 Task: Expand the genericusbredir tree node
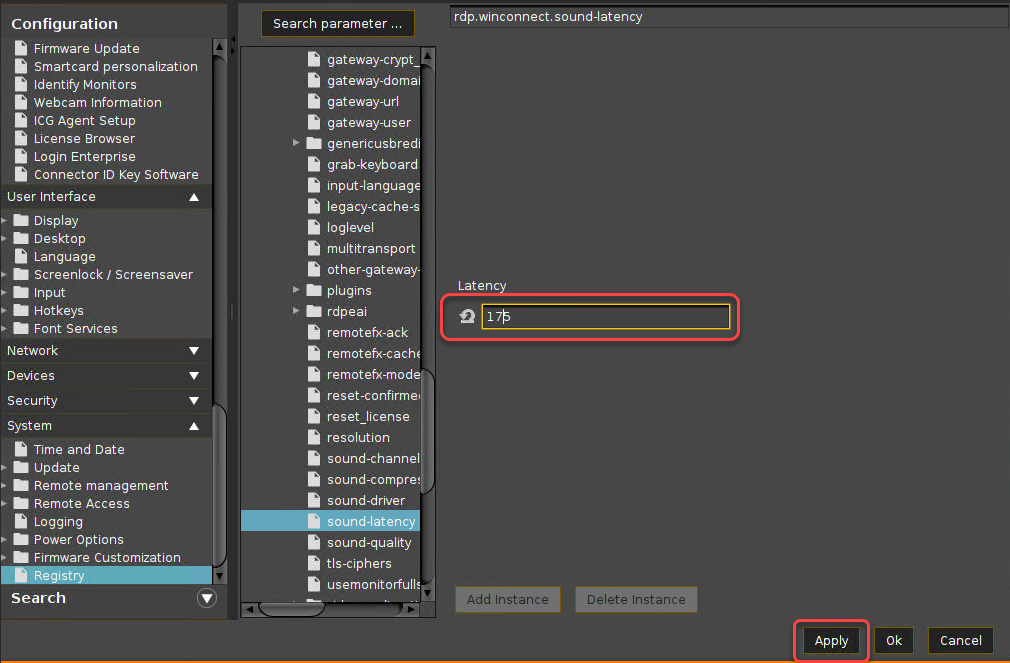coord(297,143)
